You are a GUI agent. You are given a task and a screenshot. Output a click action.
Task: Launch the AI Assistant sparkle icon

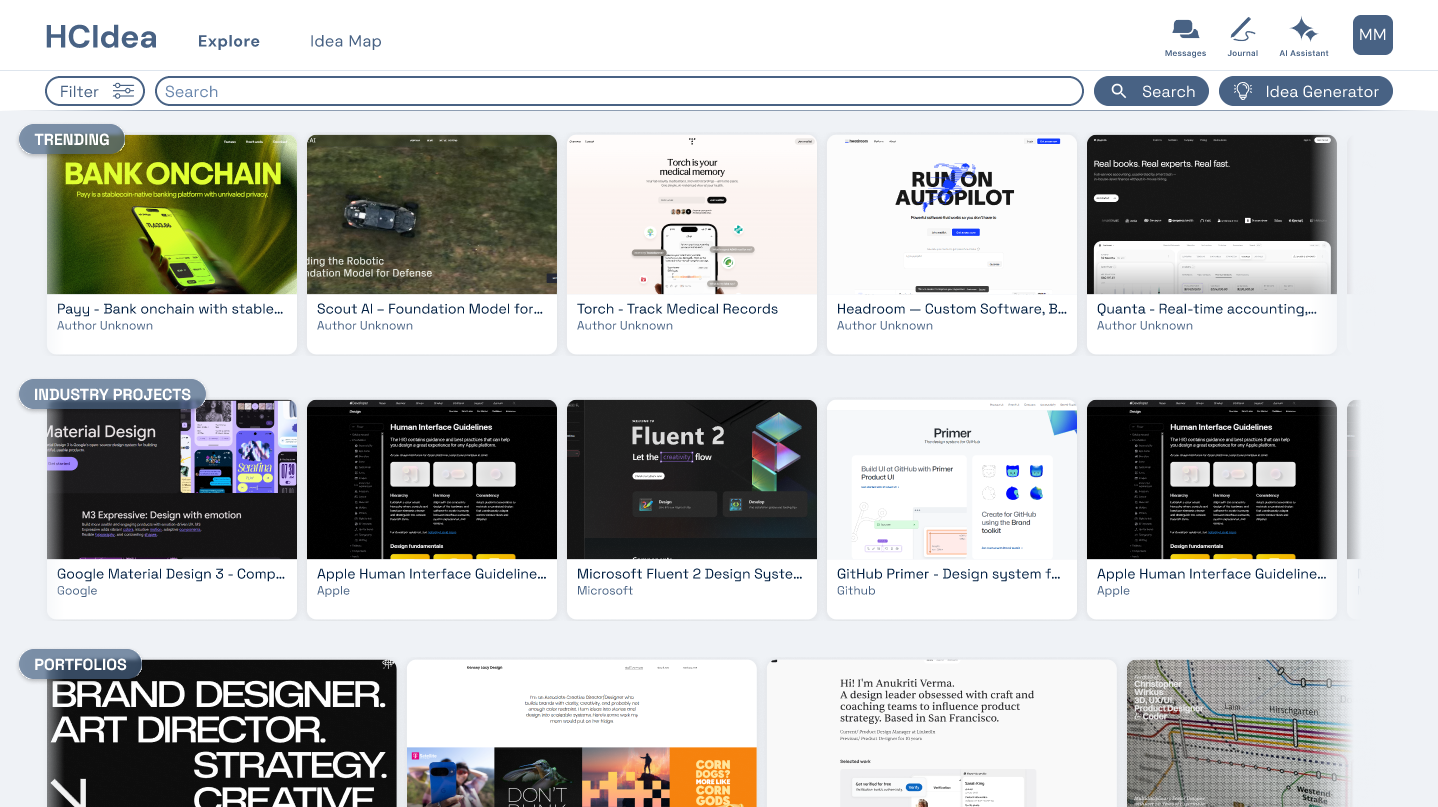coord(1304,37)
